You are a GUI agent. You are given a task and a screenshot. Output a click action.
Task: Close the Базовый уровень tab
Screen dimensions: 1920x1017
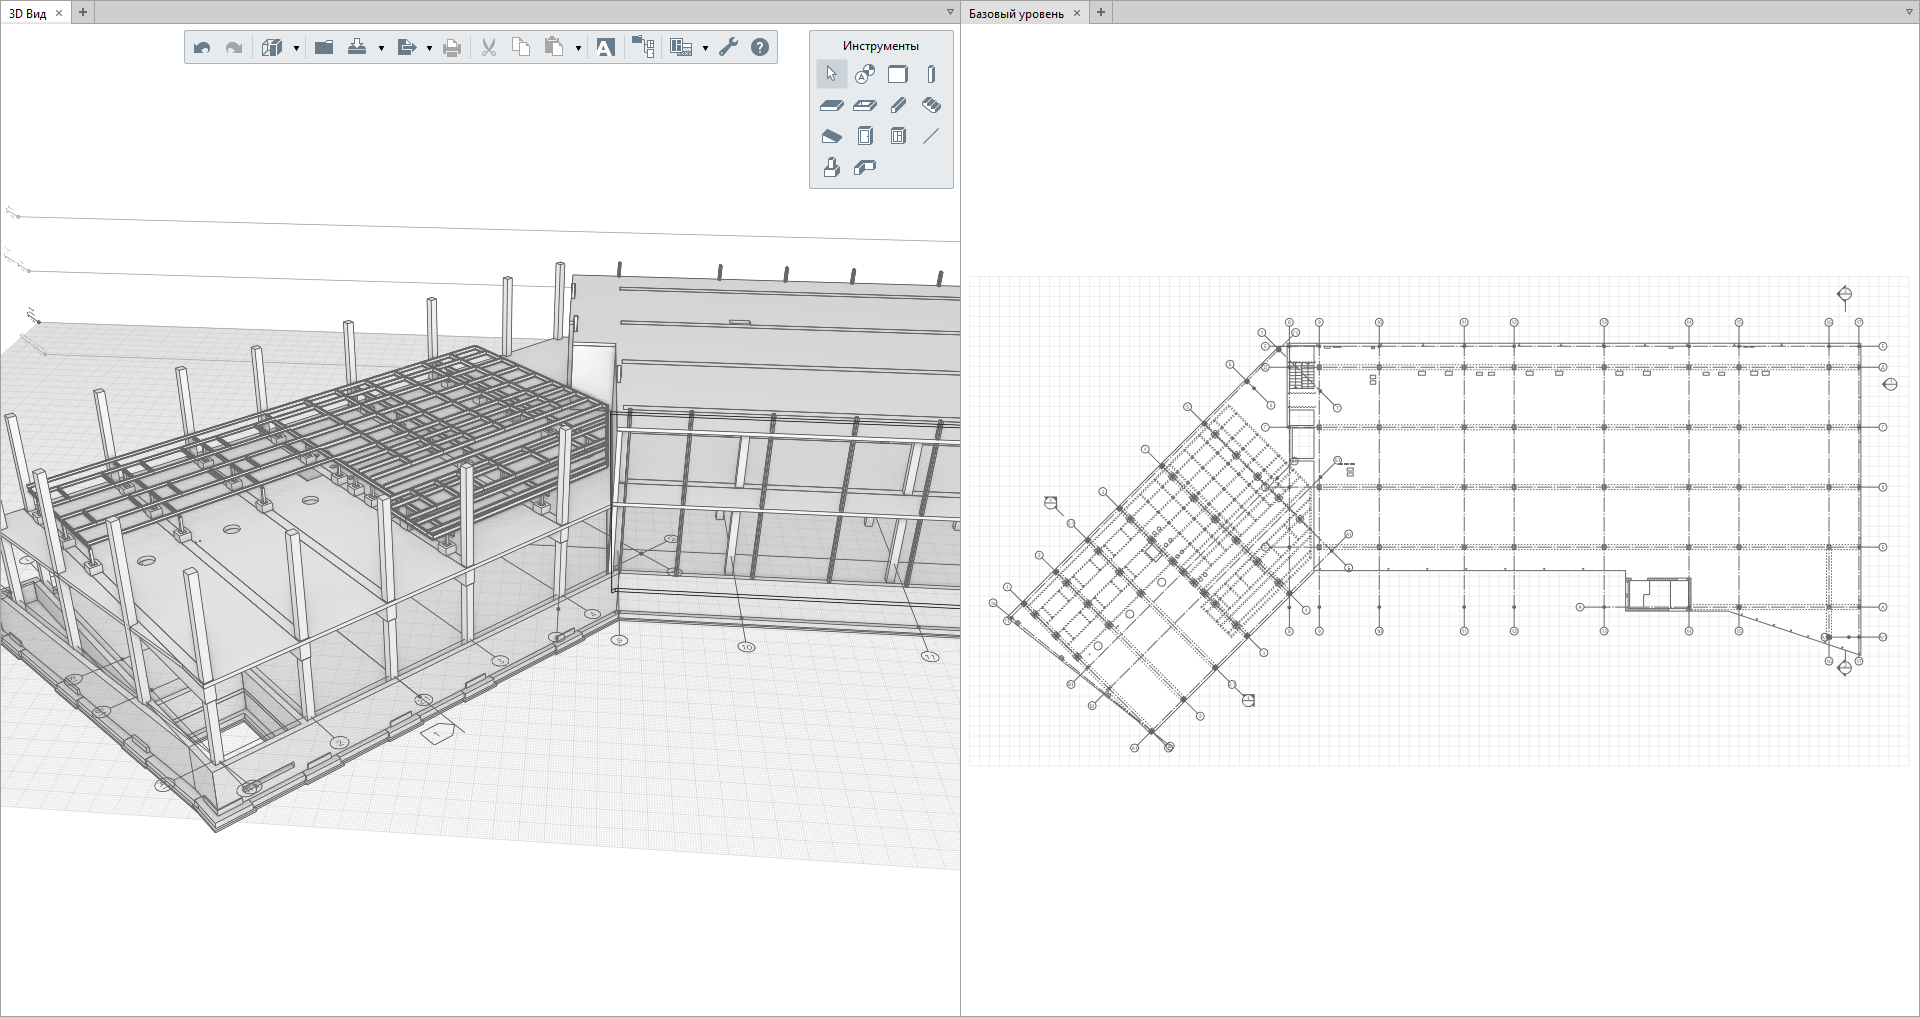pos(1077,13)
